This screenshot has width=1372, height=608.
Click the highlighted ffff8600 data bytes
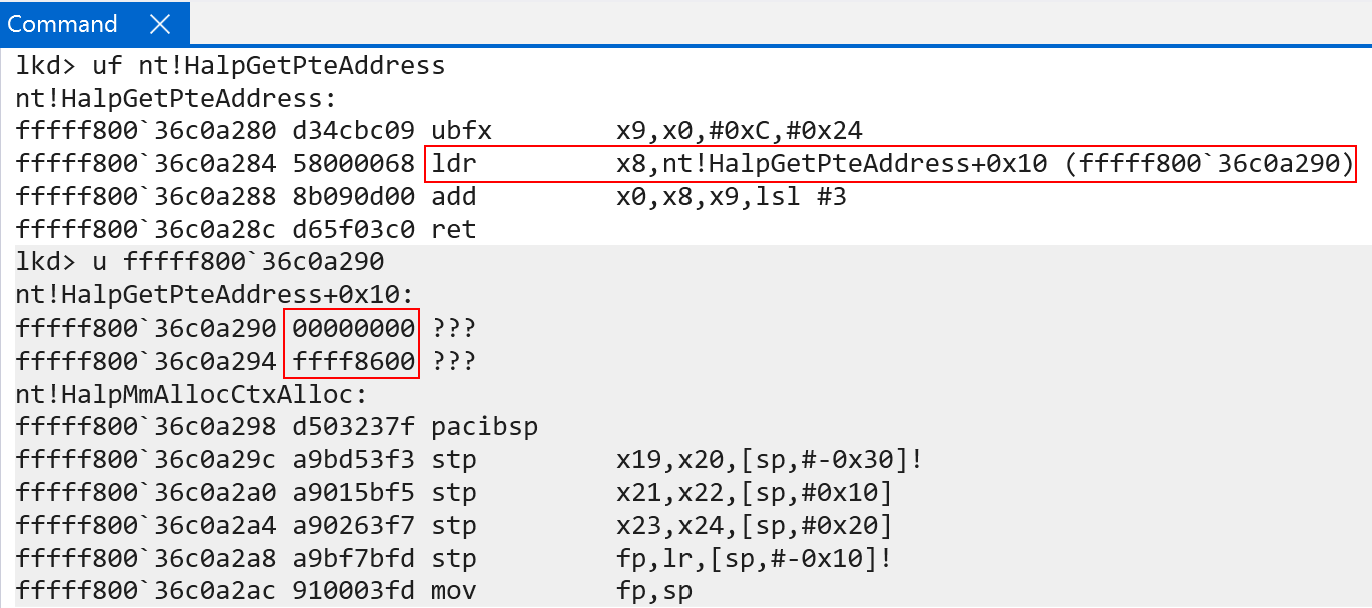353,361
